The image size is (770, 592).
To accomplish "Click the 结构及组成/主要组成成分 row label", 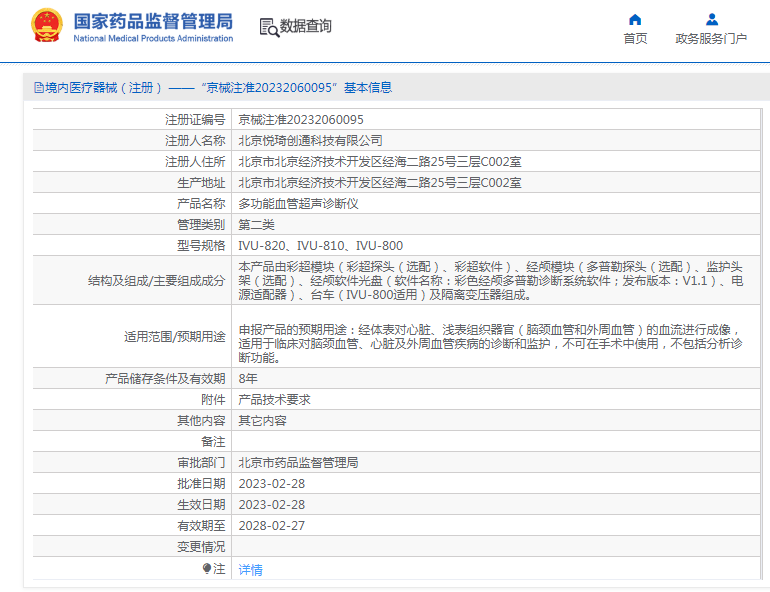I will click(156, 281).
